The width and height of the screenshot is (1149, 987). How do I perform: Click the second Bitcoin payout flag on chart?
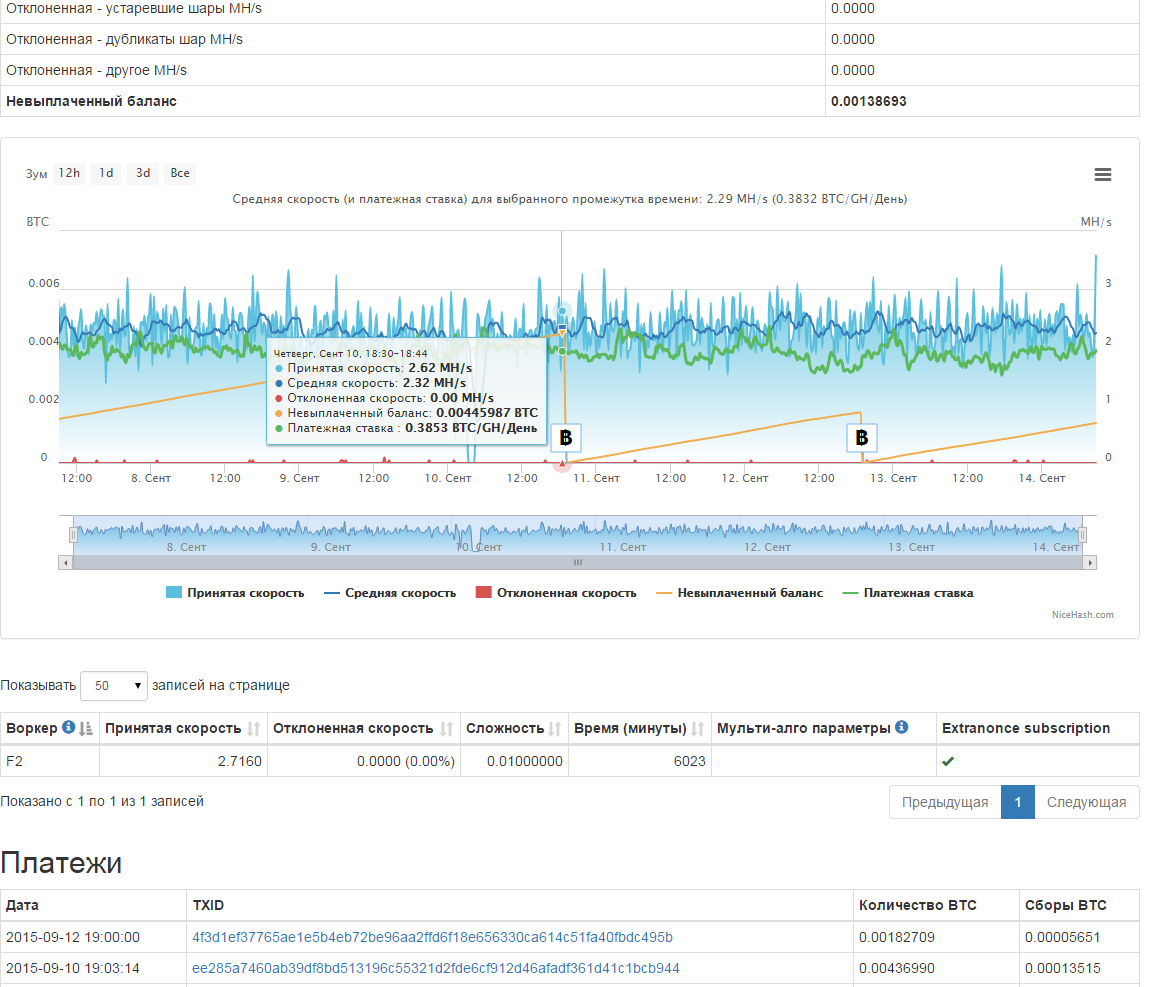tap(862, 437)
